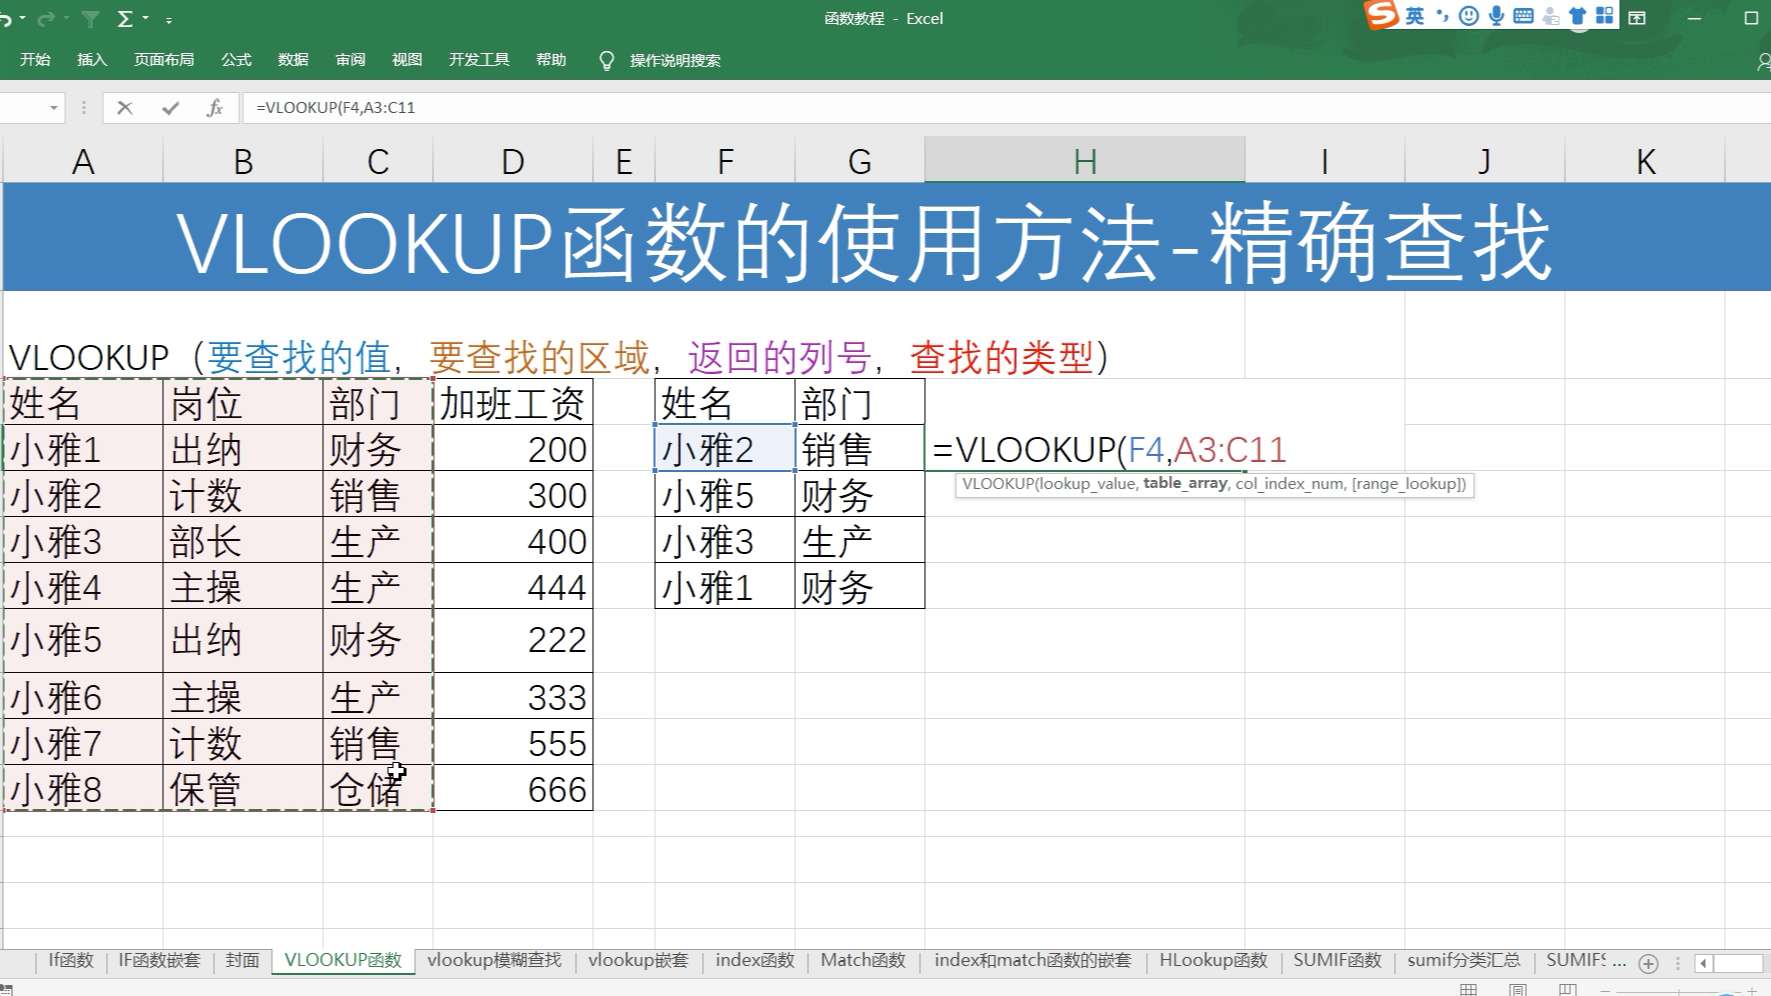Click cell containing 小雅5 in column F
Screen dimensions: 1771x996
[x=725, y=495]
